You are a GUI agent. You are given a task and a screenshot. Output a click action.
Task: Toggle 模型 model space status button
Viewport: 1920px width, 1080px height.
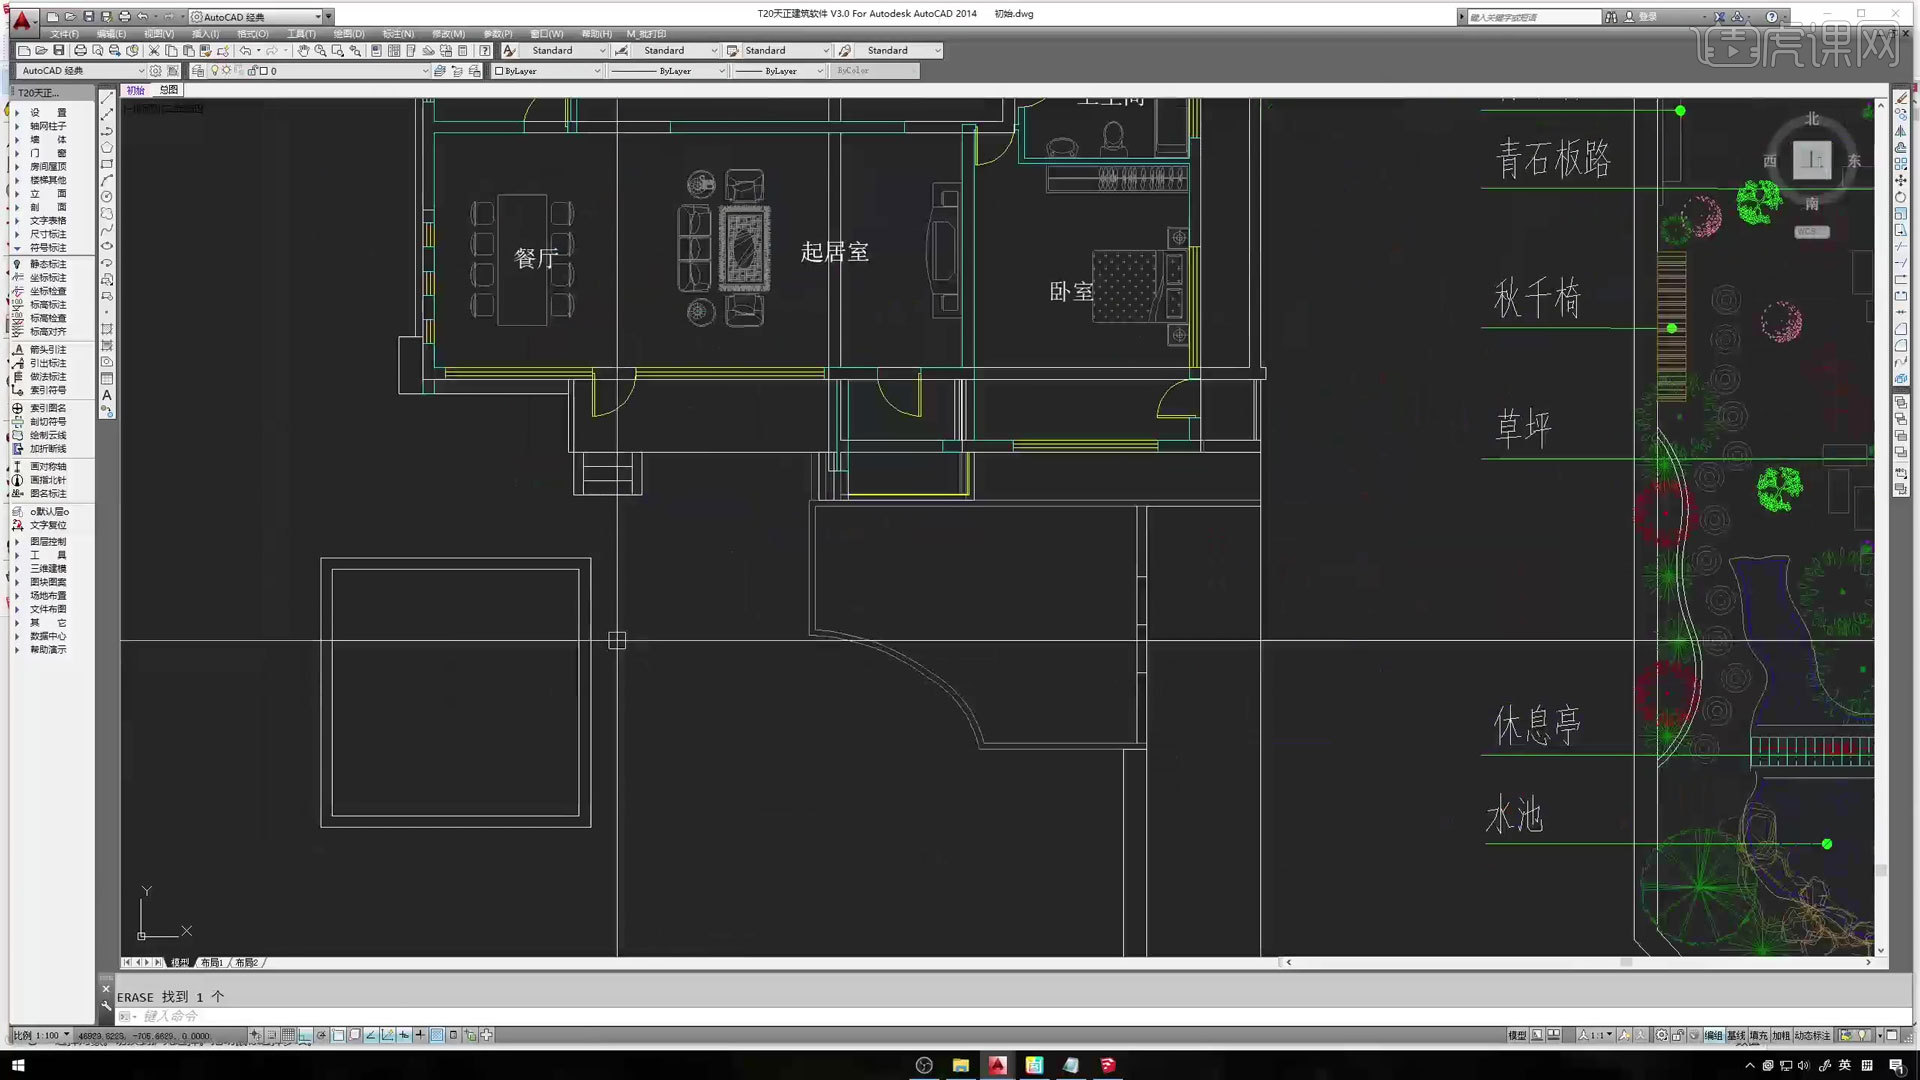coord(1517,1035)
